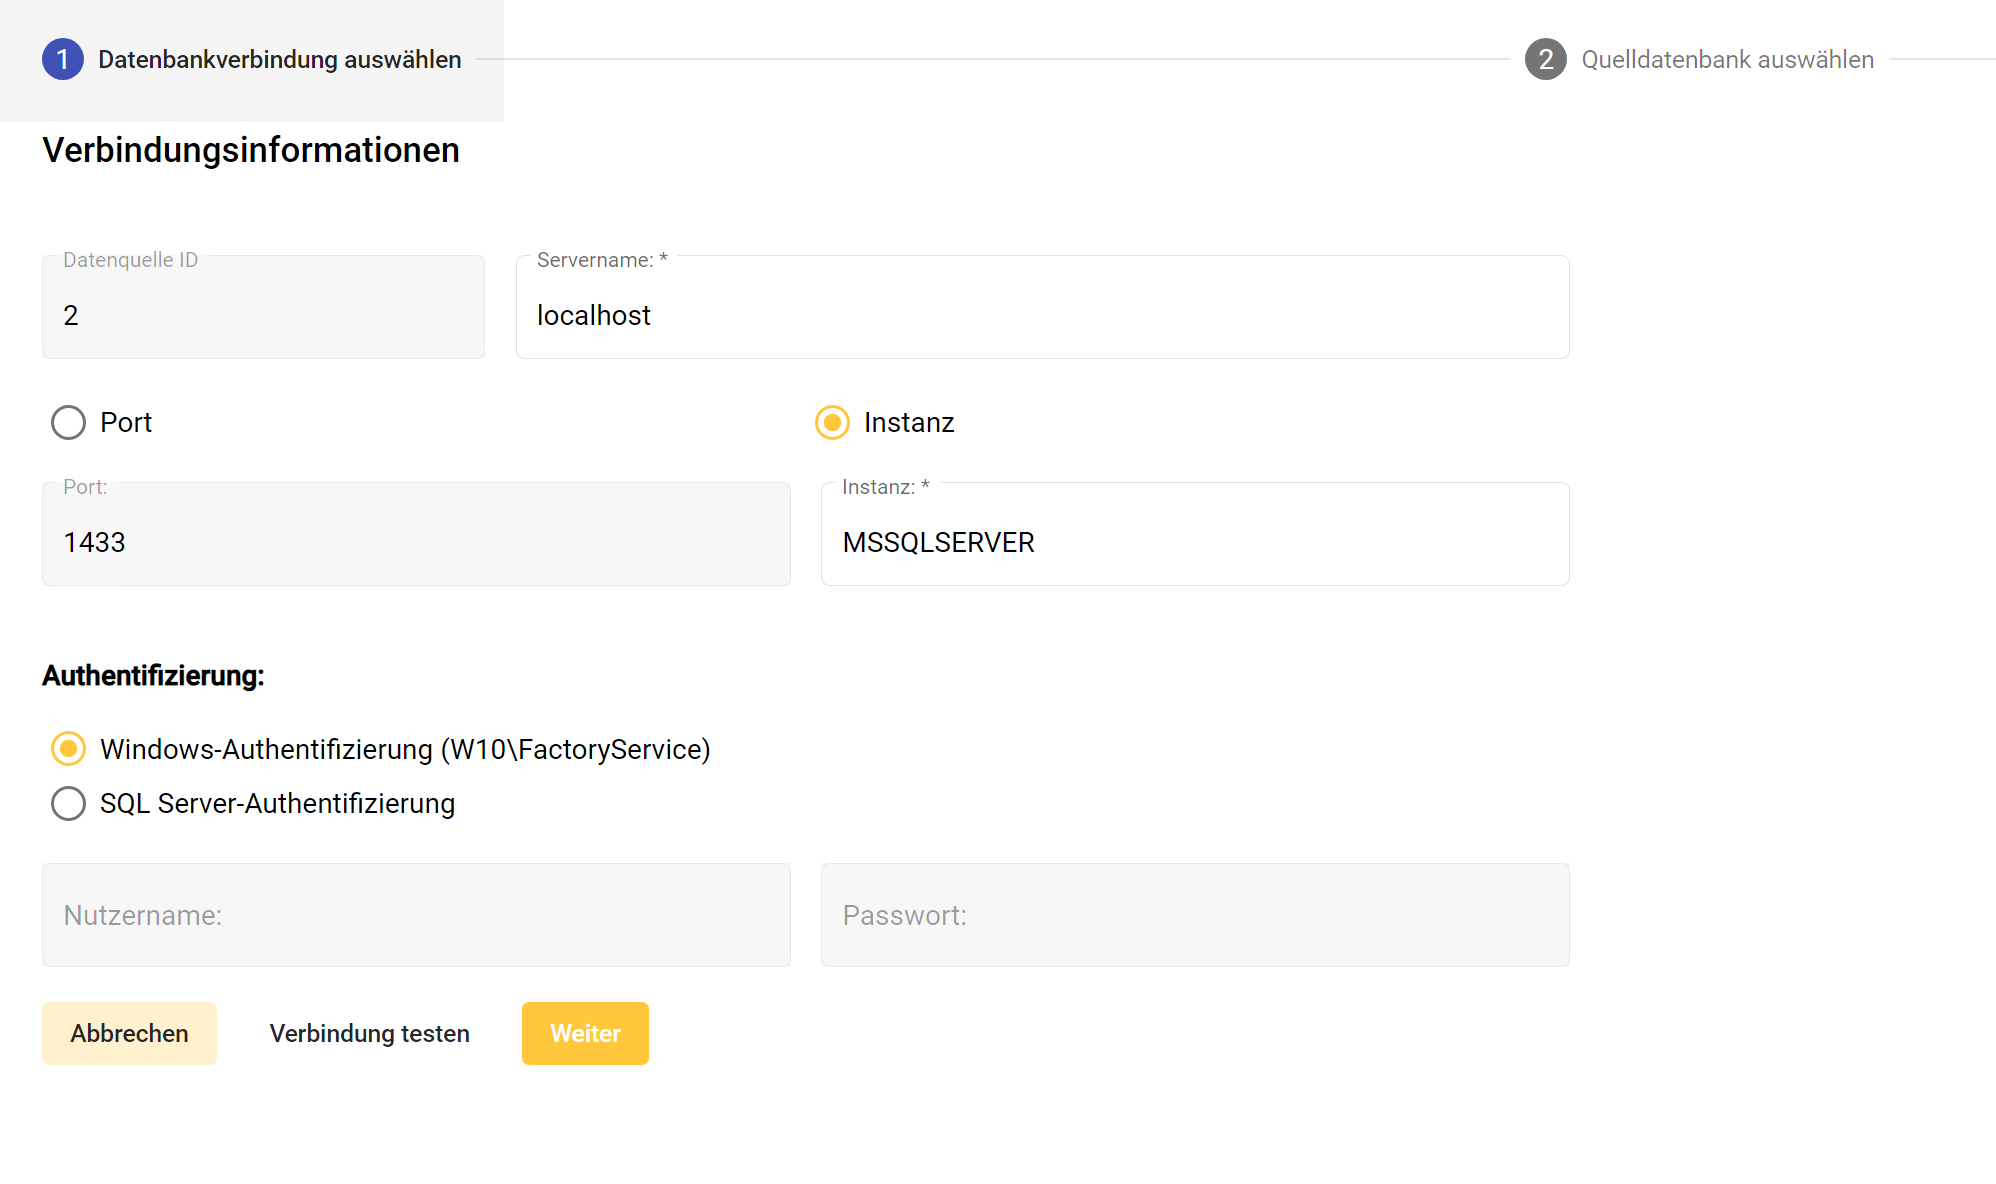Screen dimensions: 1996x1184
Task: Choose SQL Server-Authentifizierung option
Action: pyautogui.click(x=68, y=803)
